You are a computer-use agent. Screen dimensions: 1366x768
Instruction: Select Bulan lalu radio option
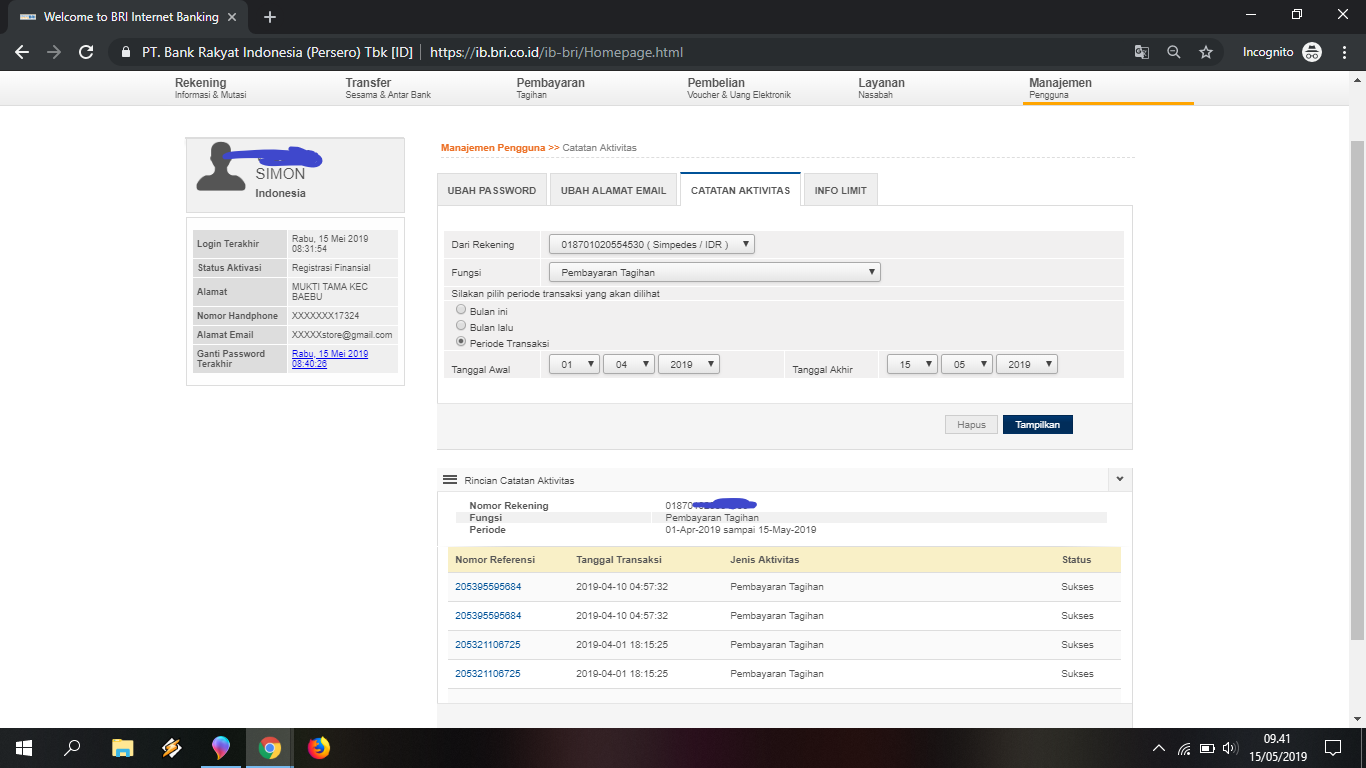461,326
